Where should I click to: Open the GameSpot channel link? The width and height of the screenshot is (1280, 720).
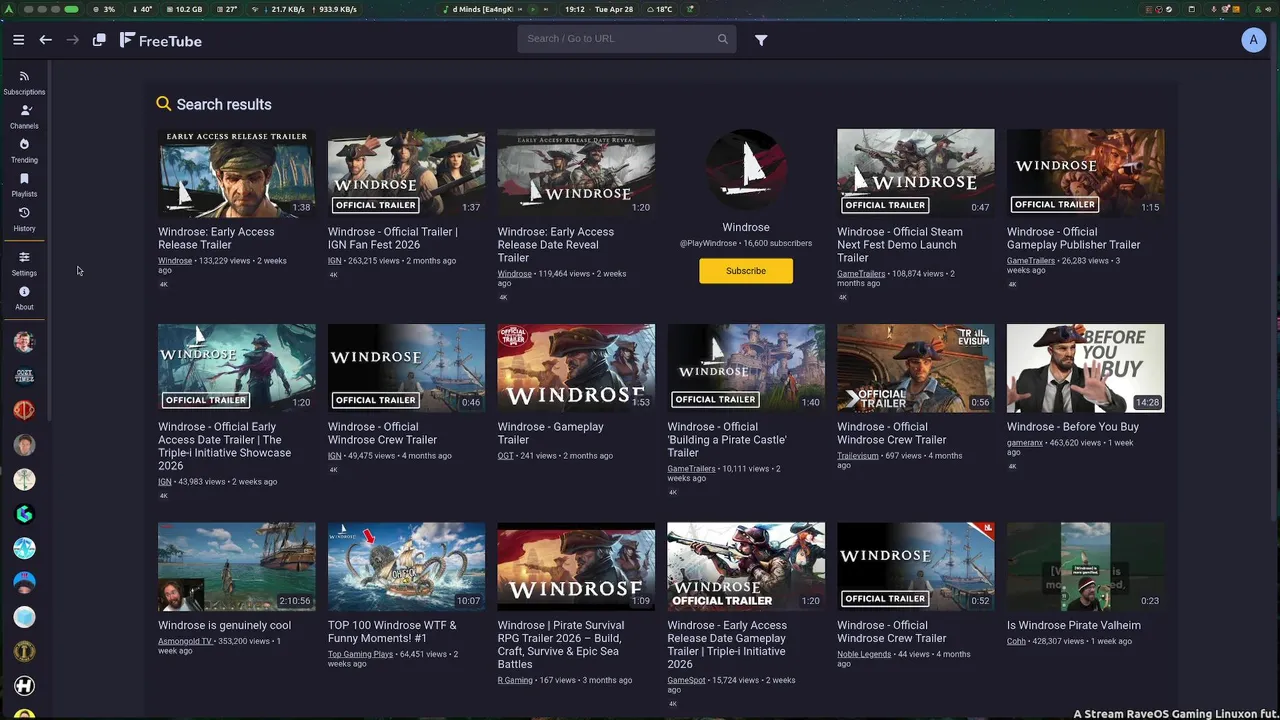[x=686, y=680]
